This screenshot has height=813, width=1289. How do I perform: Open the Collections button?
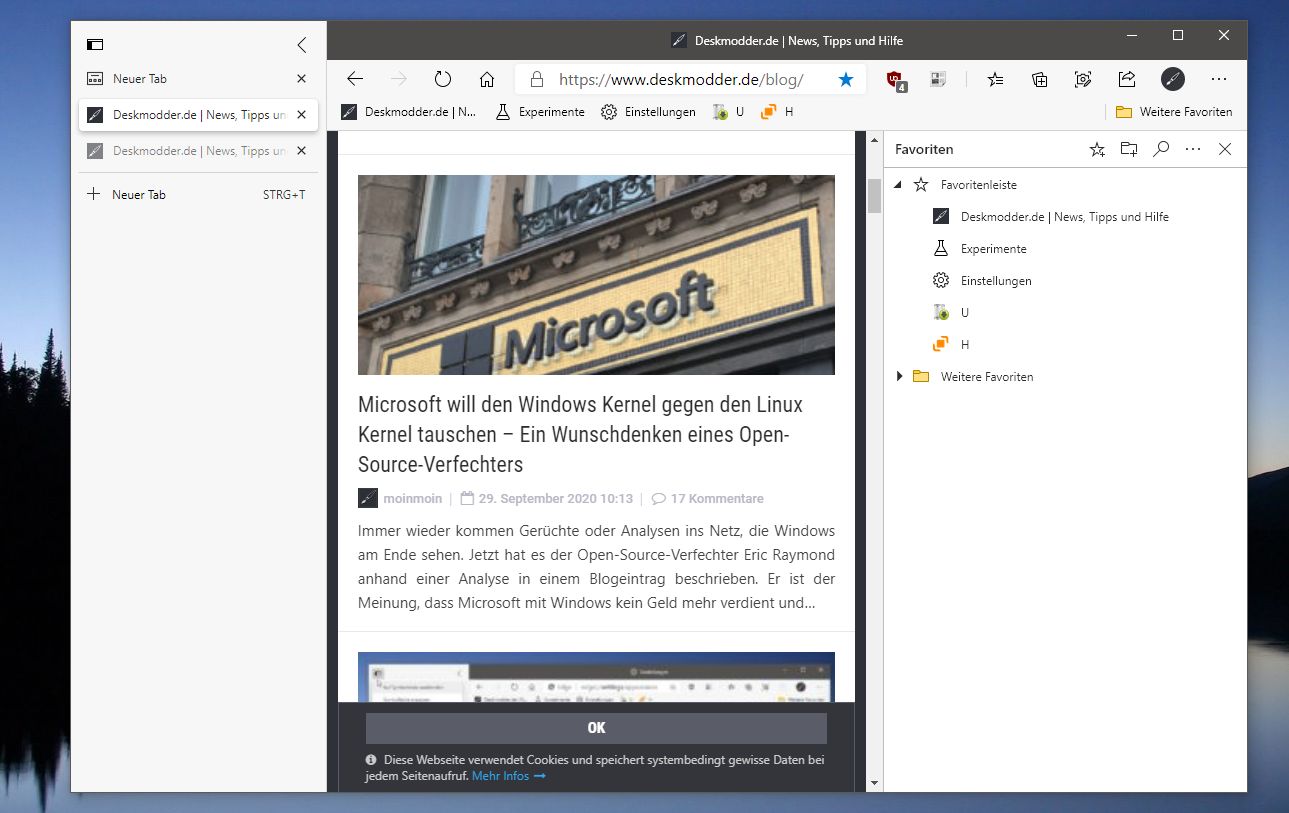[x=1039, y=79]
